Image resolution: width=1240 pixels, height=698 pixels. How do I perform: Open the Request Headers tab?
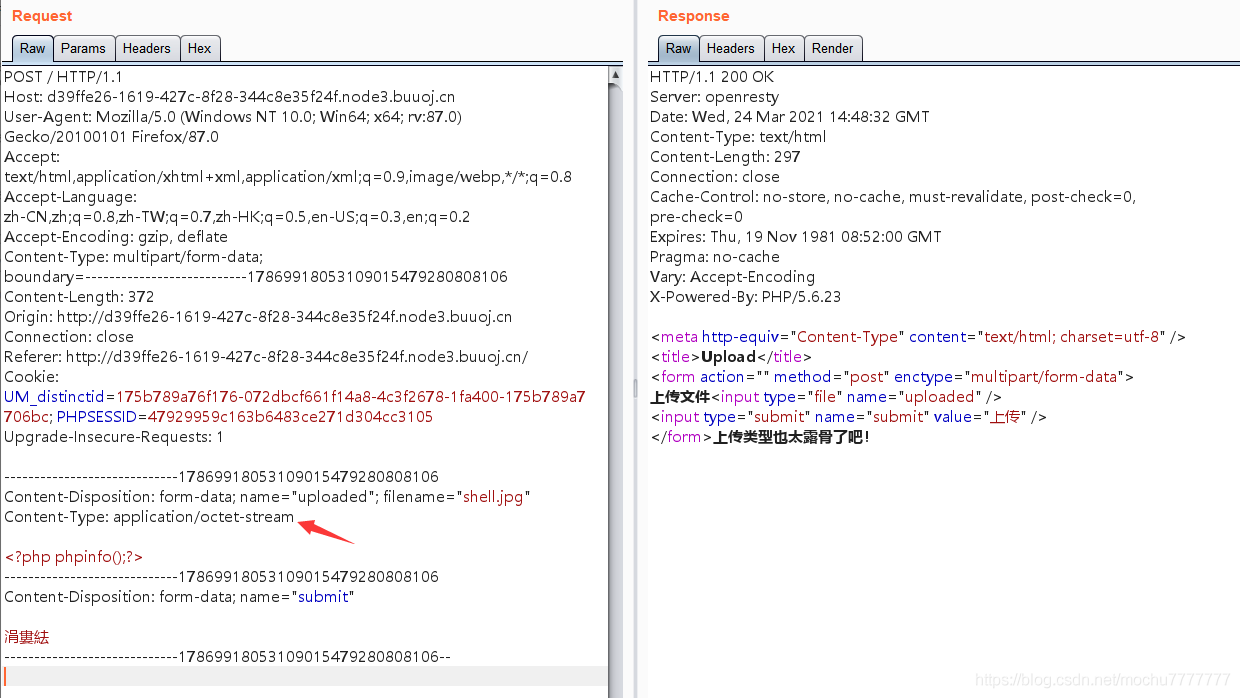click(147, 48)
